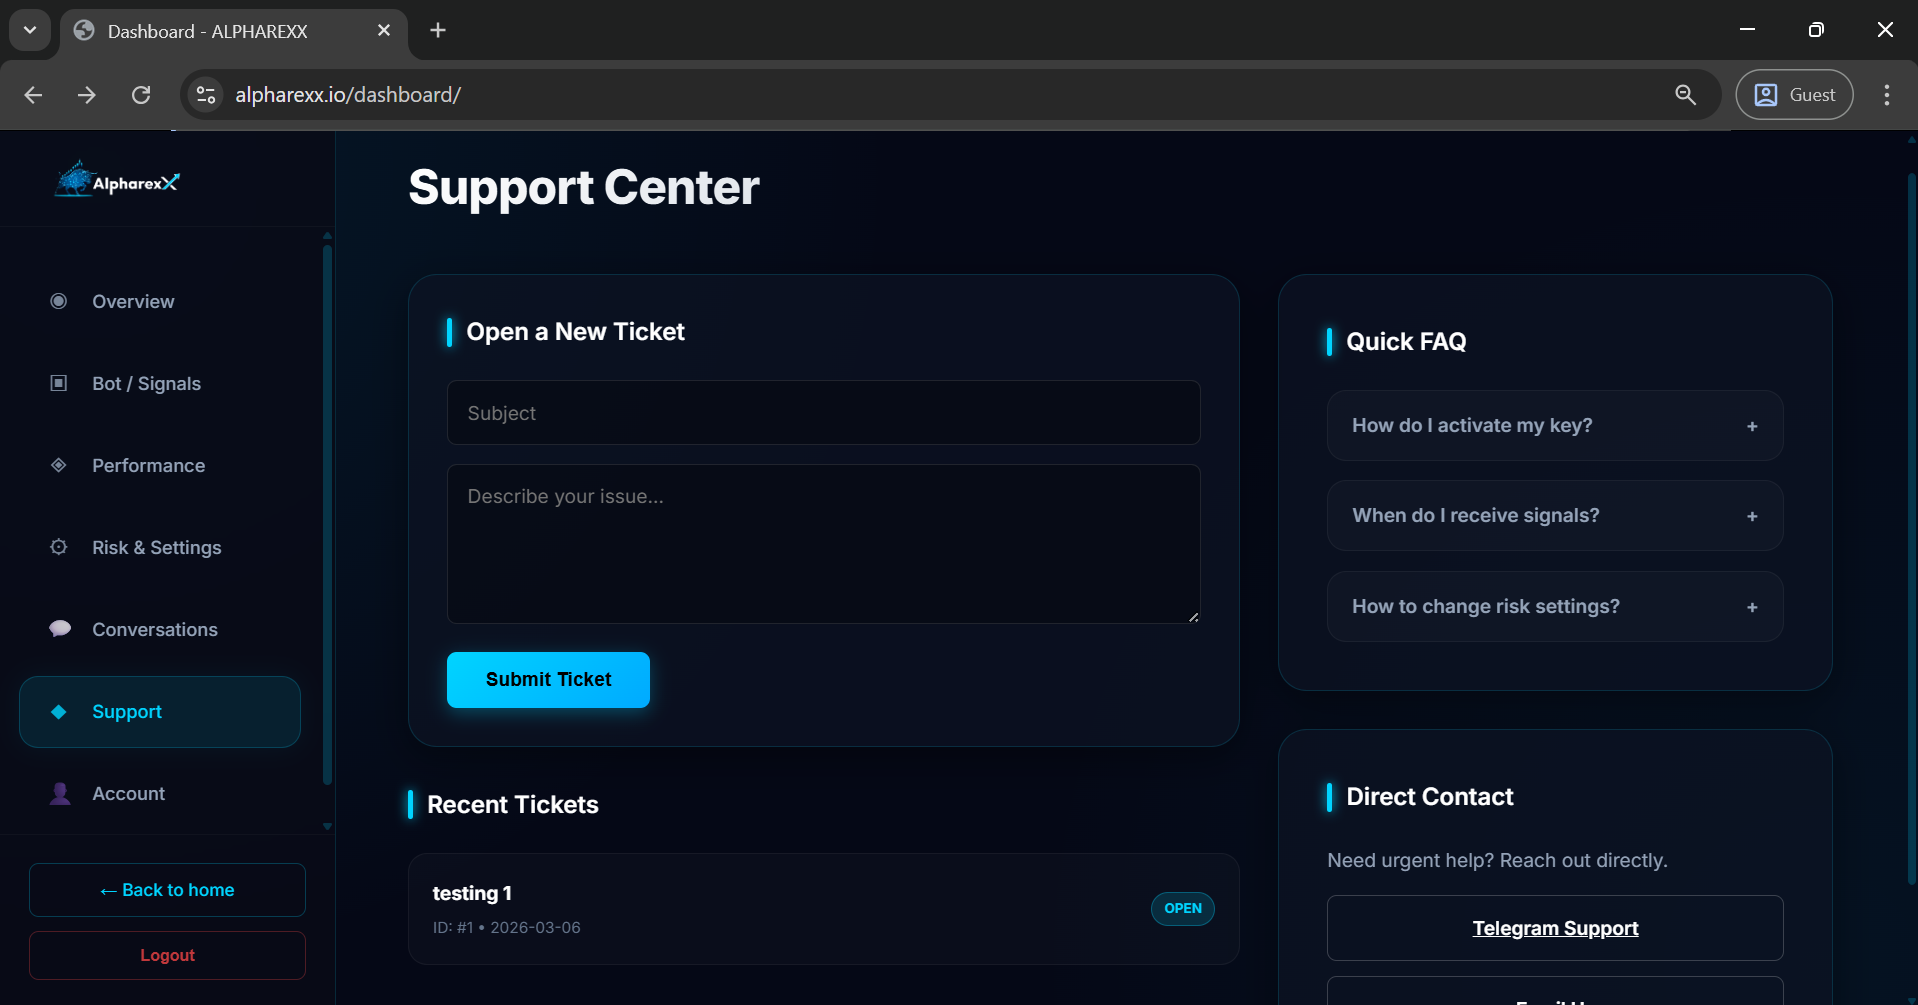This screenshot has width=1918, height=1005.
Task: Open the Overview menu item
Action: (160, 301)
